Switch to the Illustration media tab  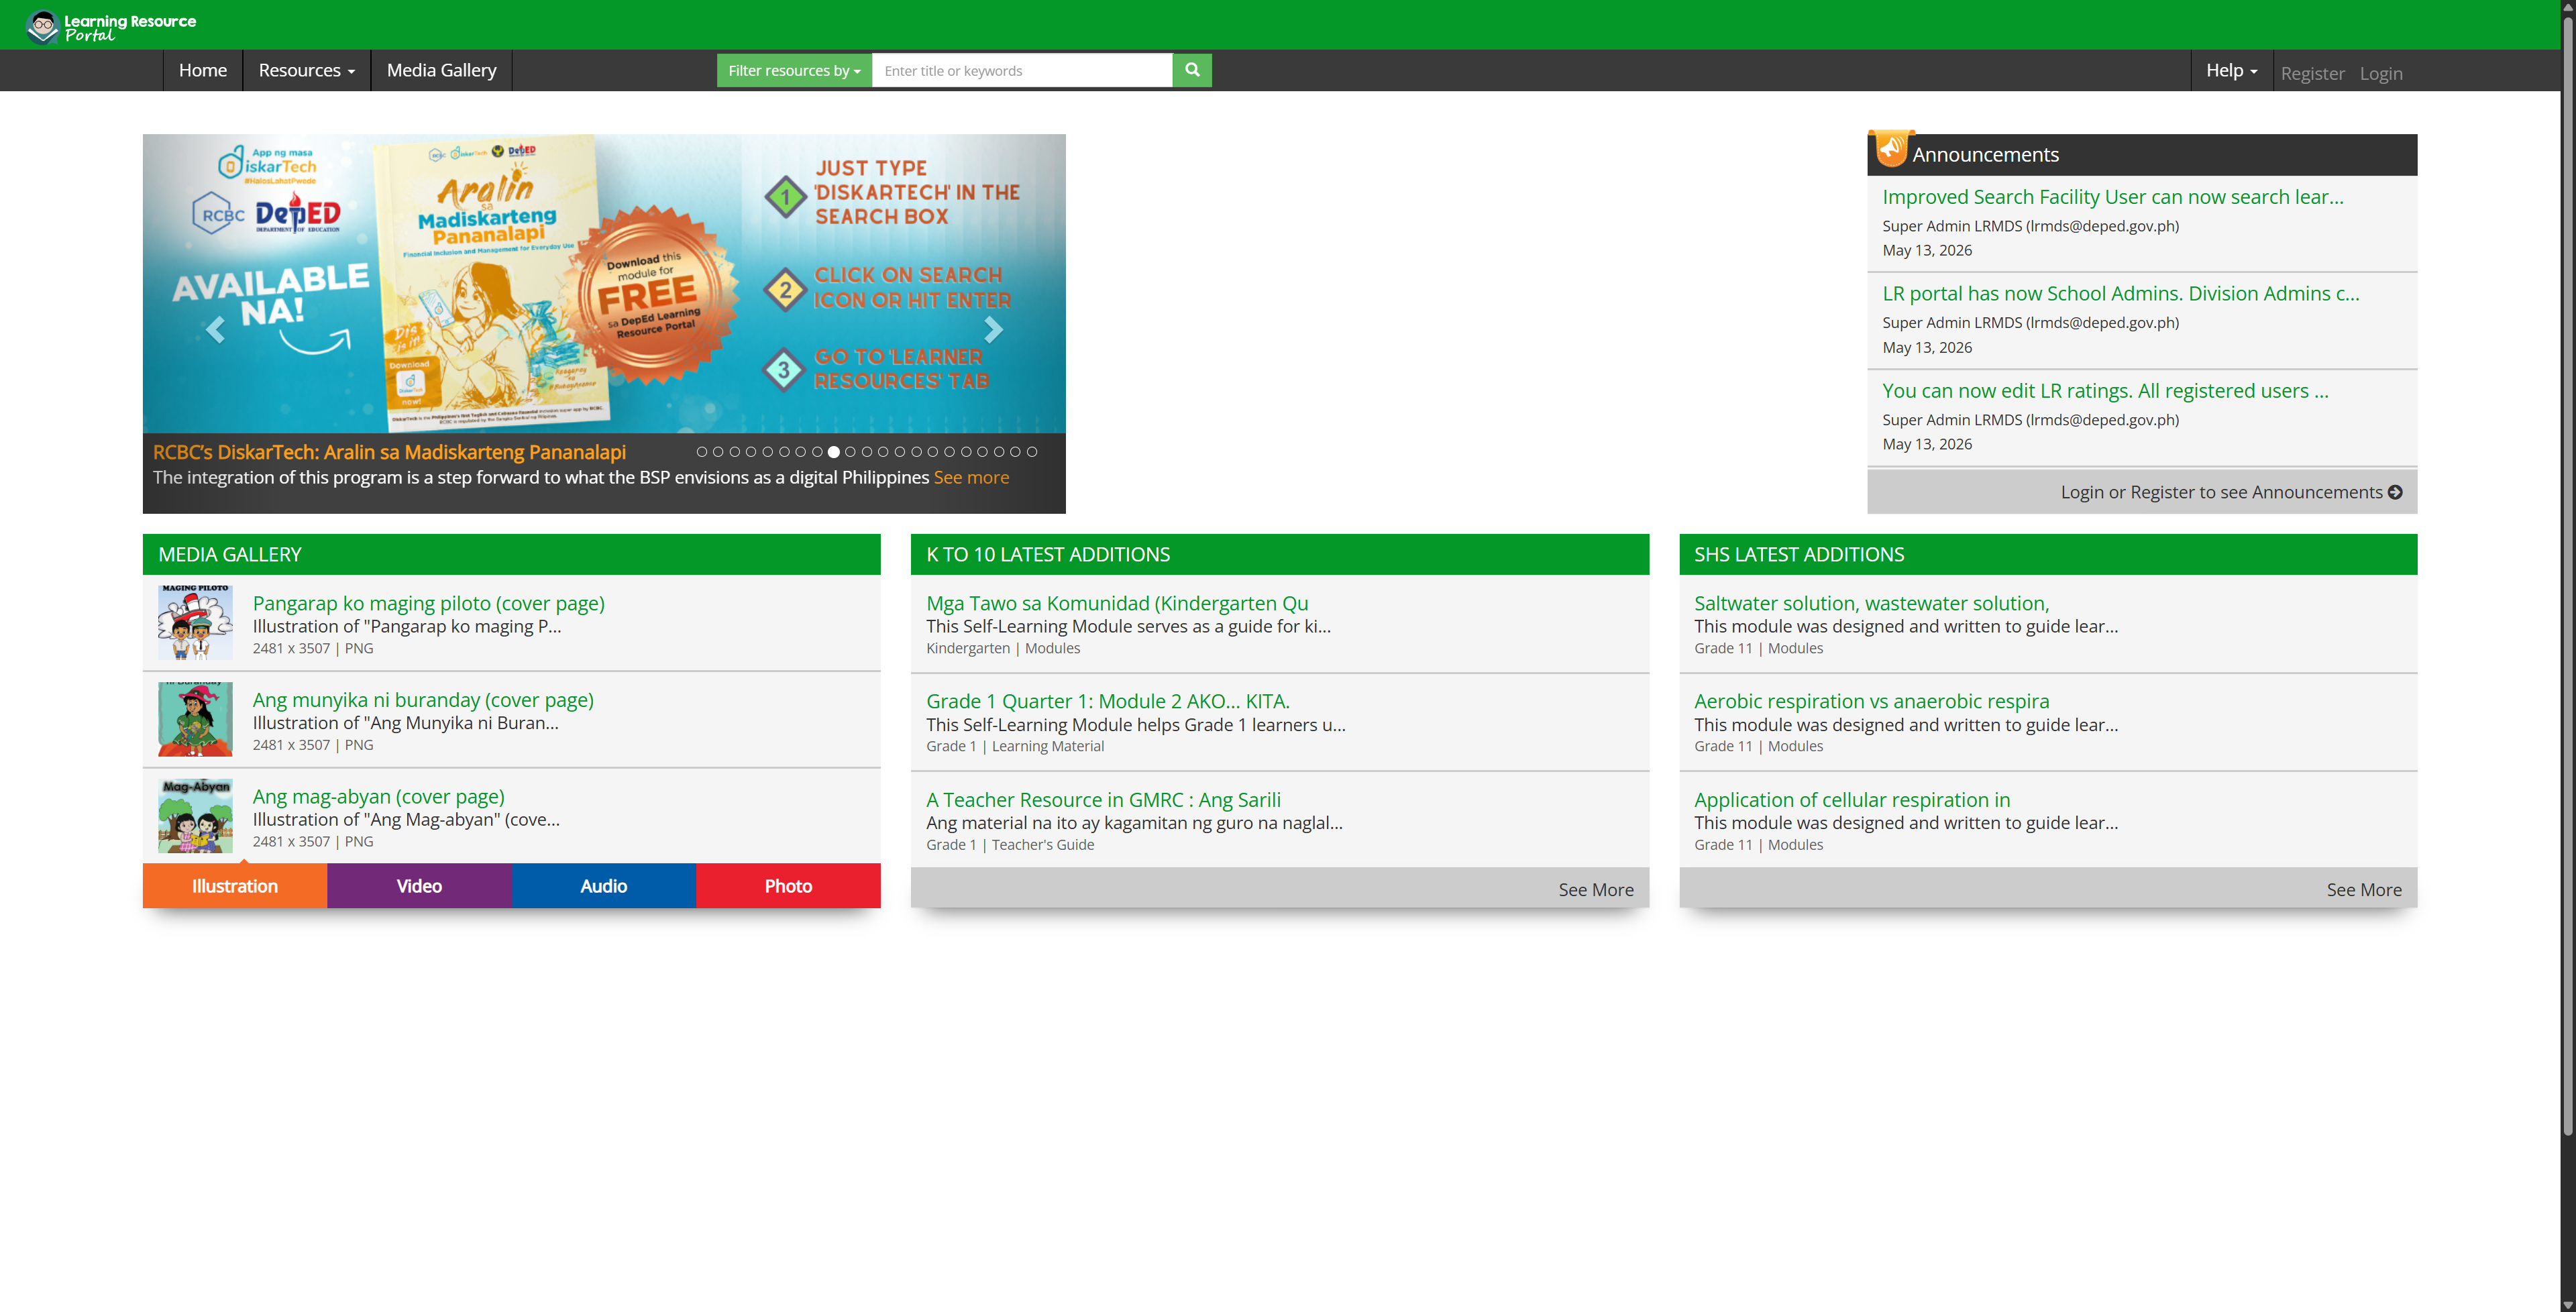pos(235,886)
